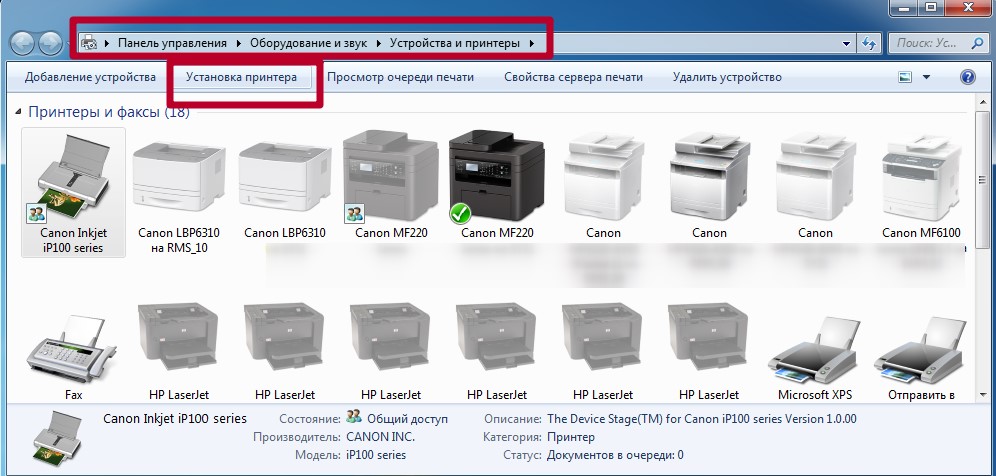The width and height of the screenshot is (996, 476).
Task: Open the view options dropdown arrow
Action: (926, 78)
